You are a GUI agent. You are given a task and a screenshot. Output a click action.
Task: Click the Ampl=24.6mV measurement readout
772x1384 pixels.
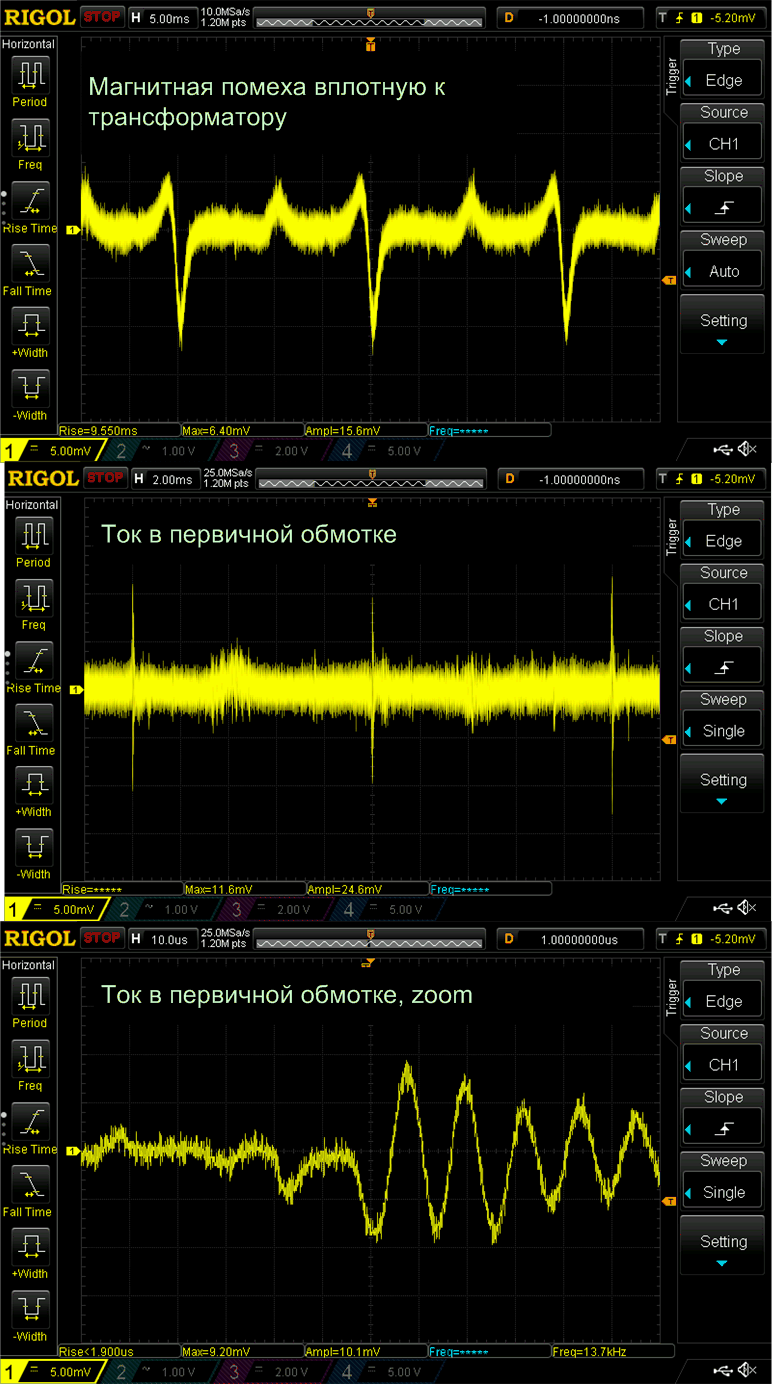pyautogui.click(x=366, y=889)
